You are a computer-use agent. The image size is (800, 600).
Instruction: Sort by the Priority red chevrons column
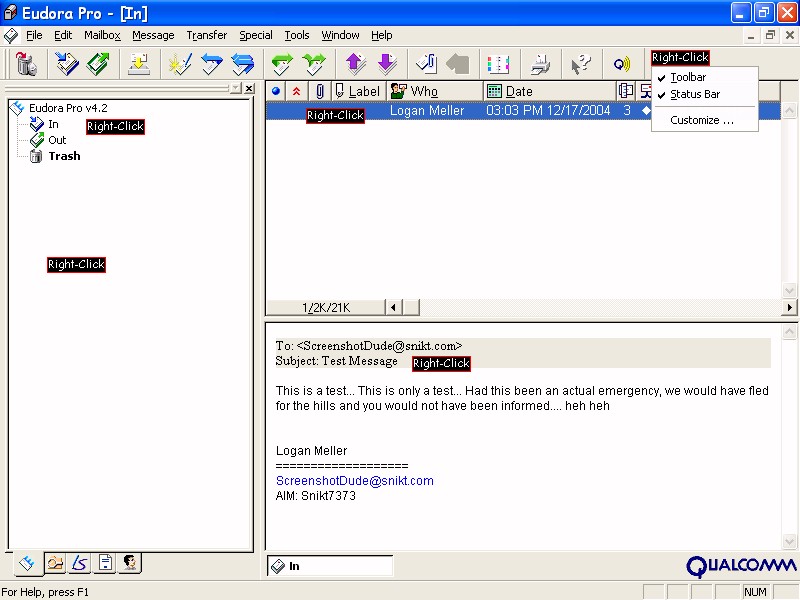click(296, 91)
